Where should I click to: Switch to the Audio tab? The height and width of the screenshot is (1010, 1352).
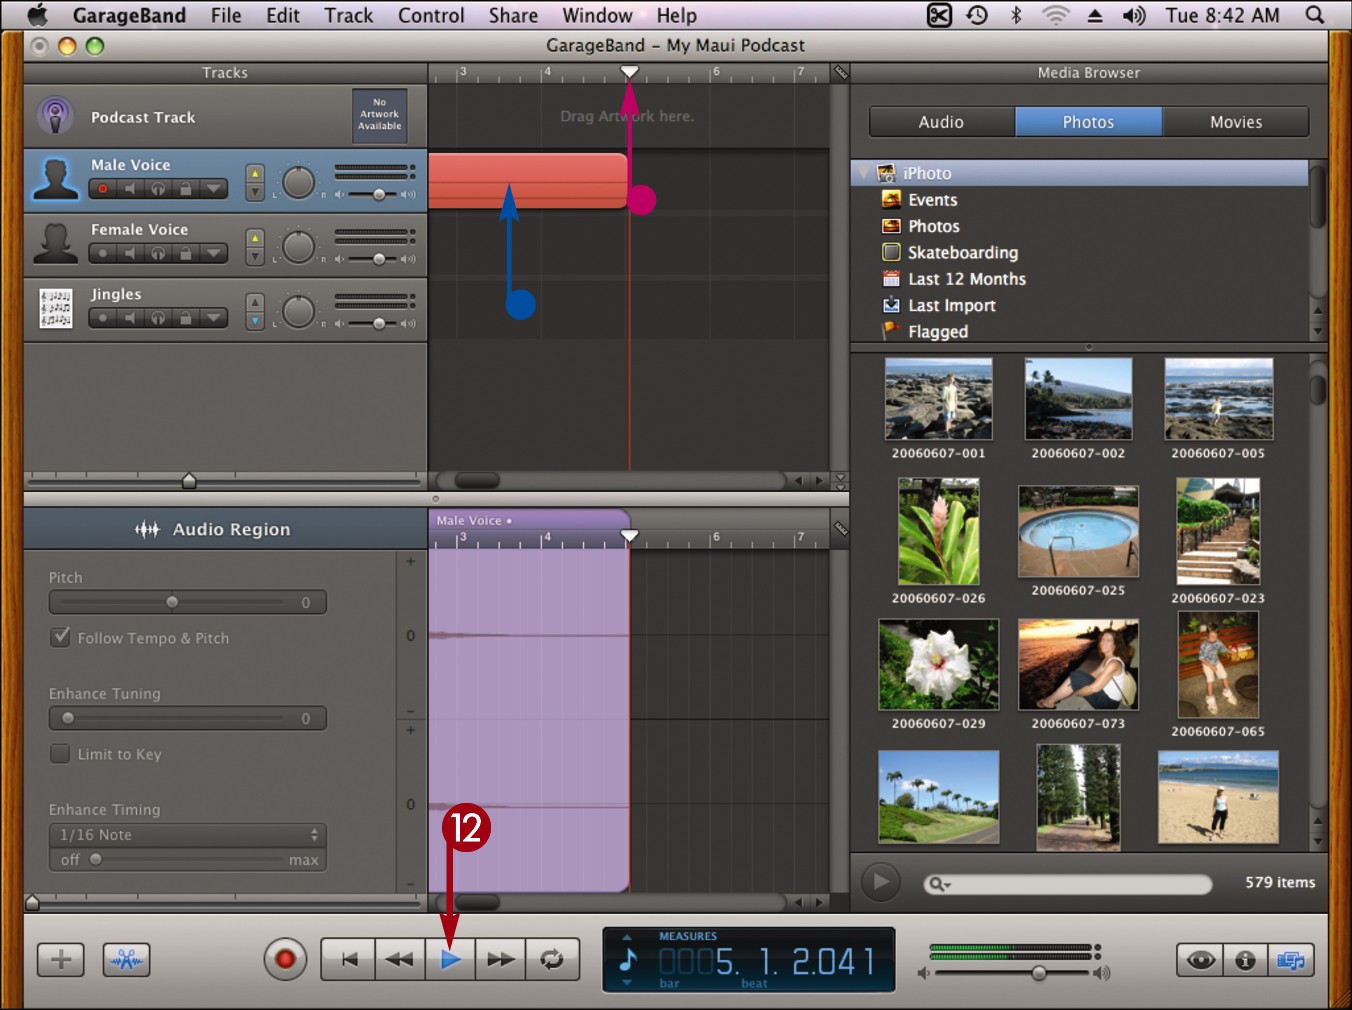pyautogui.click(x=942, y=122)
